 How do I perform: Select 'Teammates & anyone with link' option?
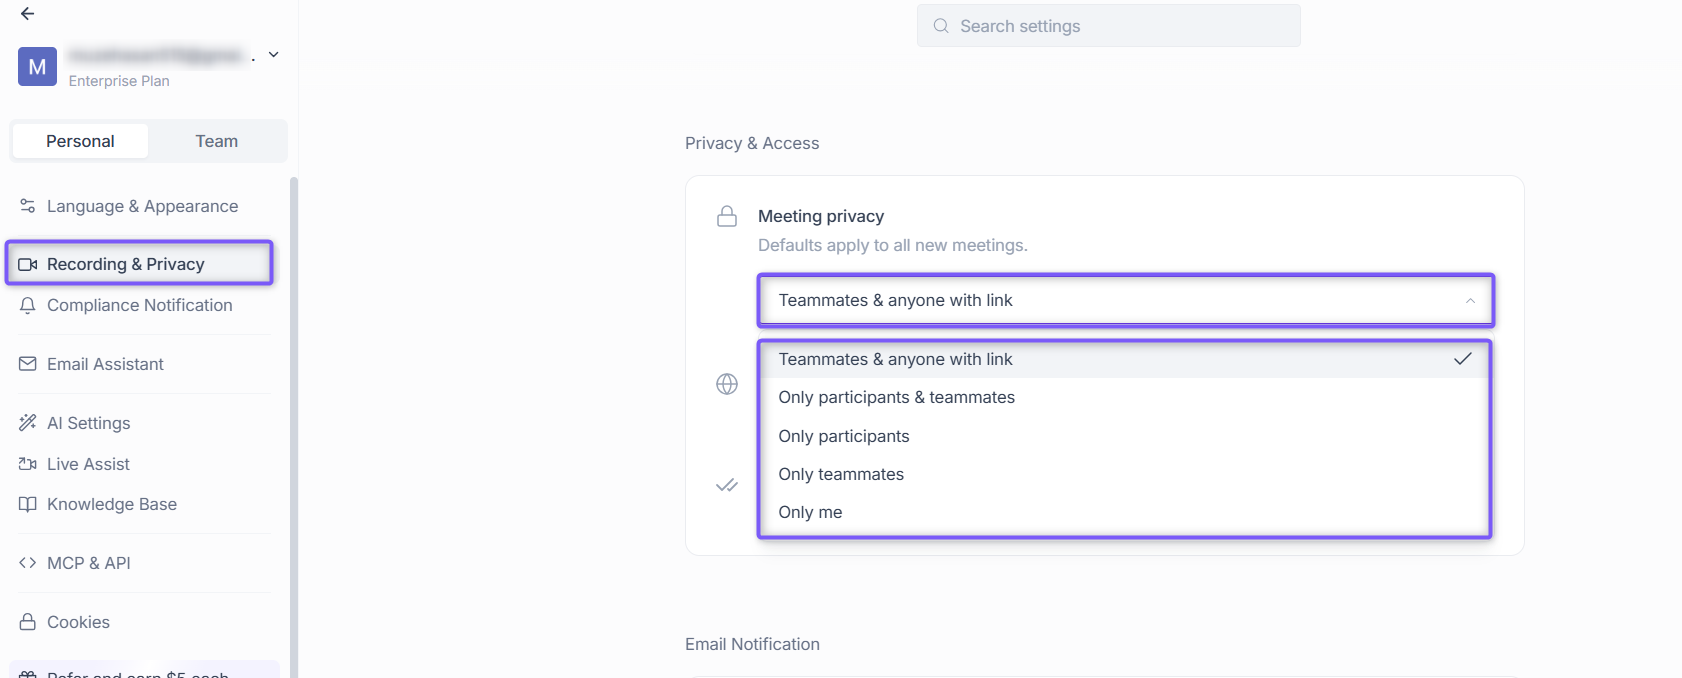[1124, 359]
